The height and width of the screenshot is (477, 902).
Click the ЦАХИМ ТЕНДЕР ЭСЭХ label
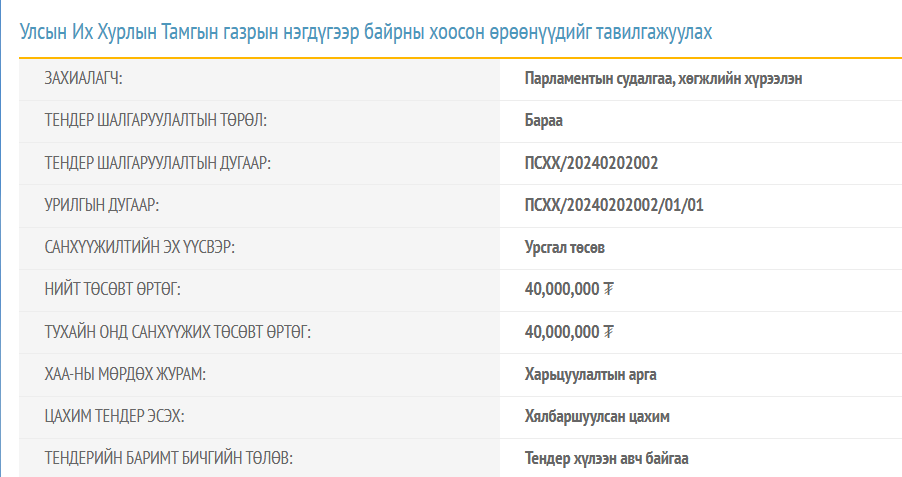(x=115, y=416)
